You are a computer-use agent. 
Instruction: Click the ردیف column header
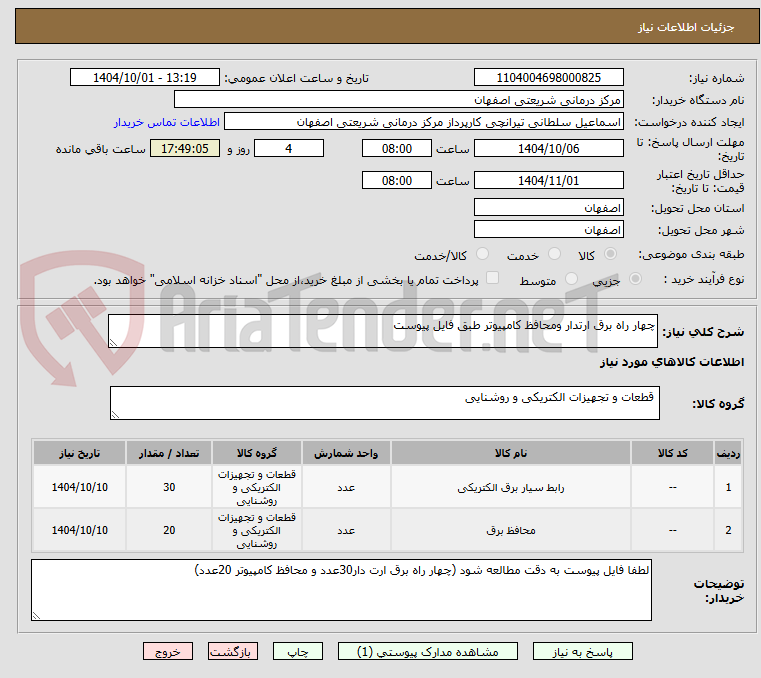(x=728, y=453)
